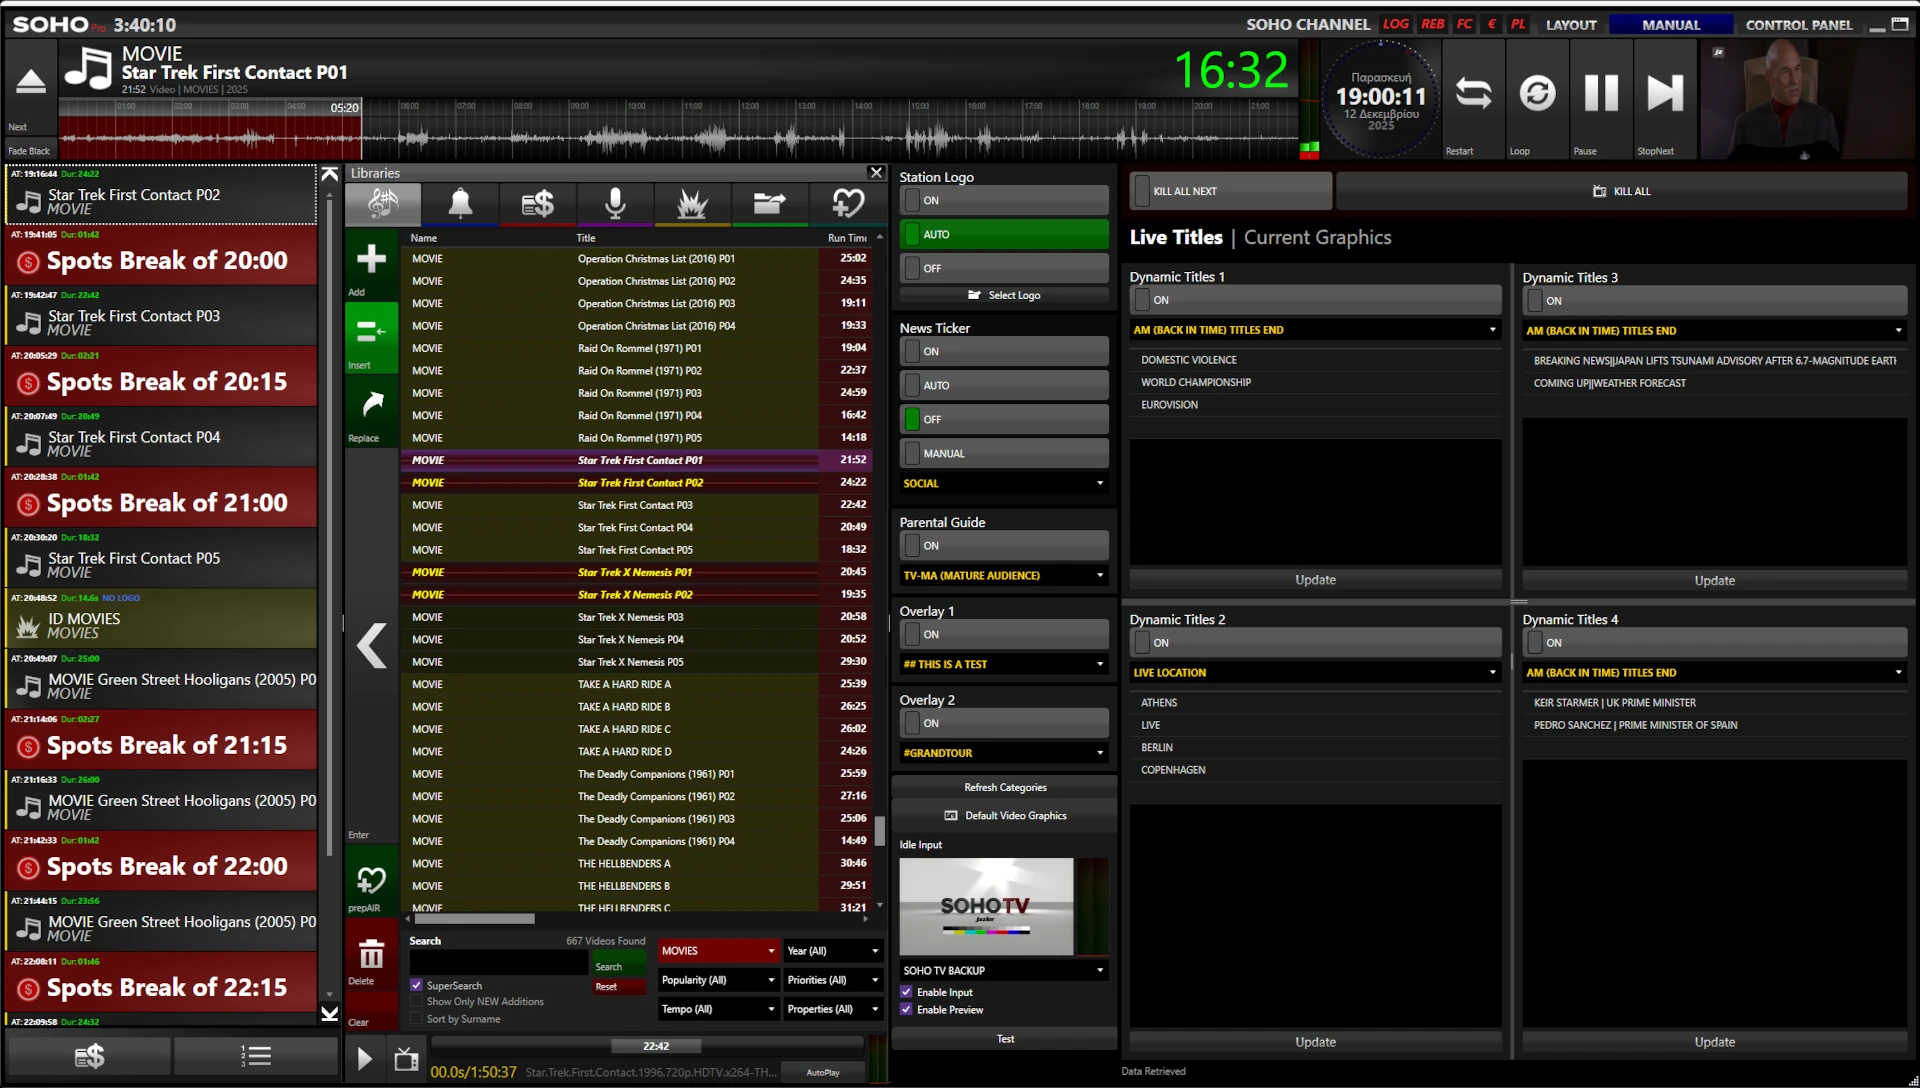Open the SOHO TV BACKUP input dropdown
The image size is (1920, 1088).
pos(1004,970)
